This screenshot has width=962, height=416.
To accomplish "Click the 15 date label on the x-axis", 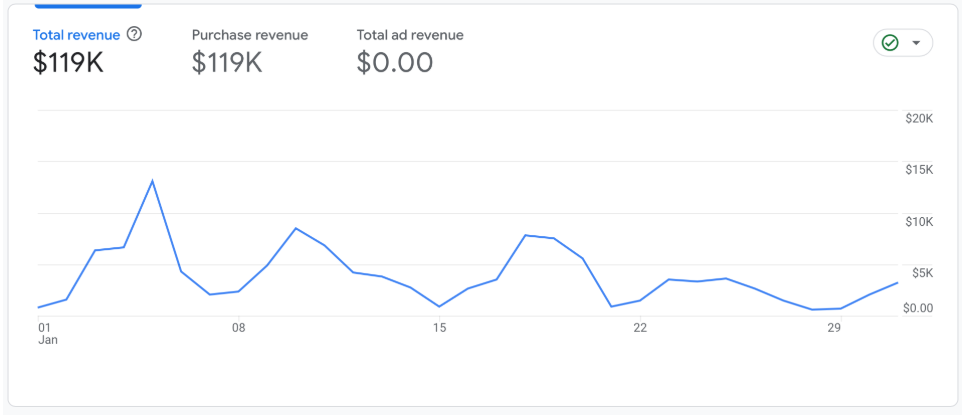I will 439,327.
